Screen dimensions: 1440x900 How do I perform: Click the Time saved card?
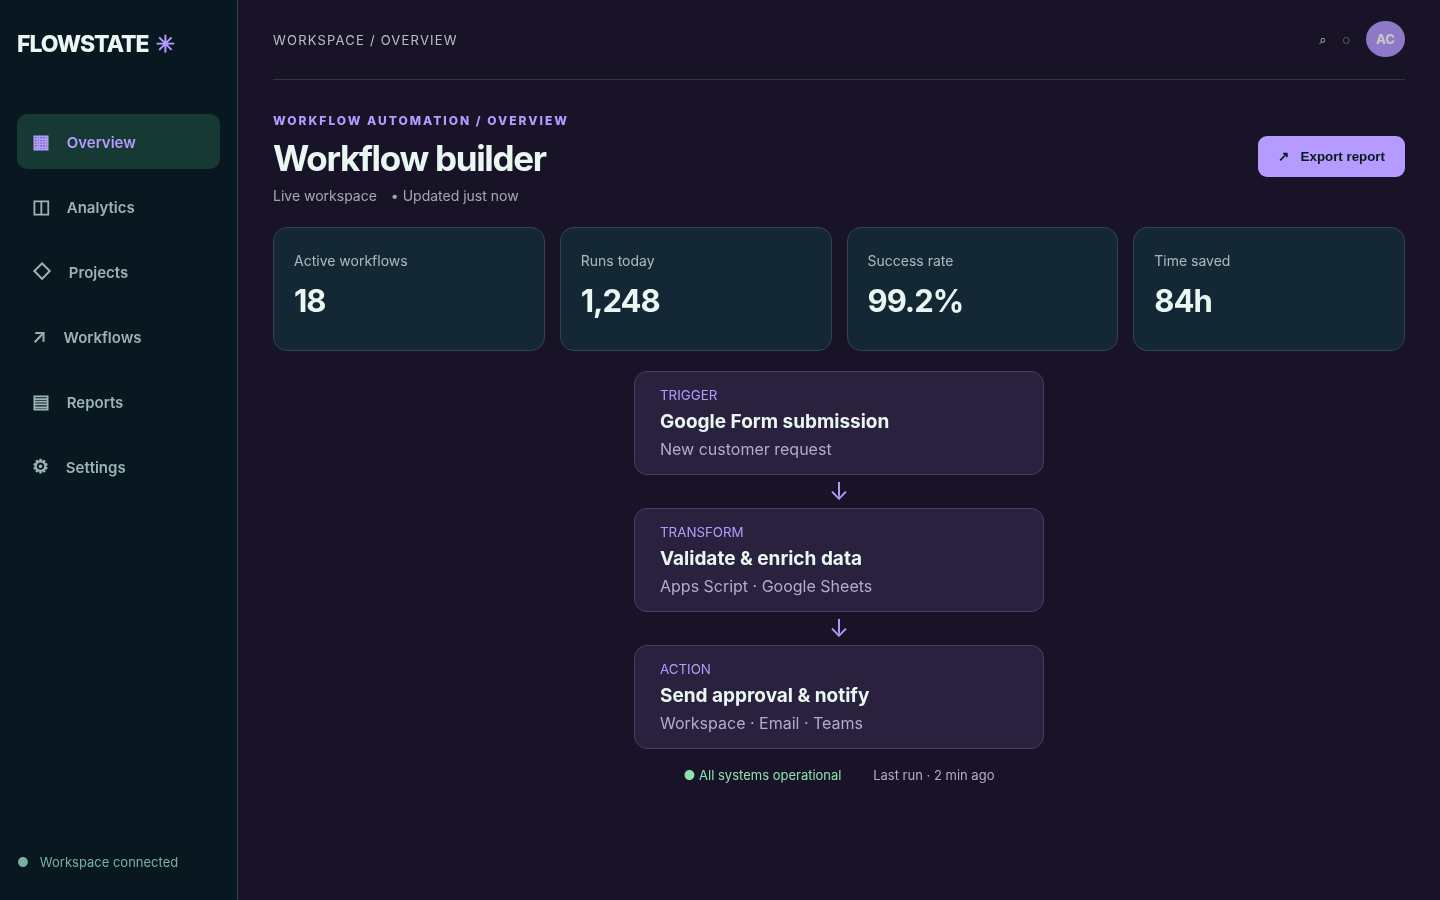pyautogui.click(x=1269, y=289)
